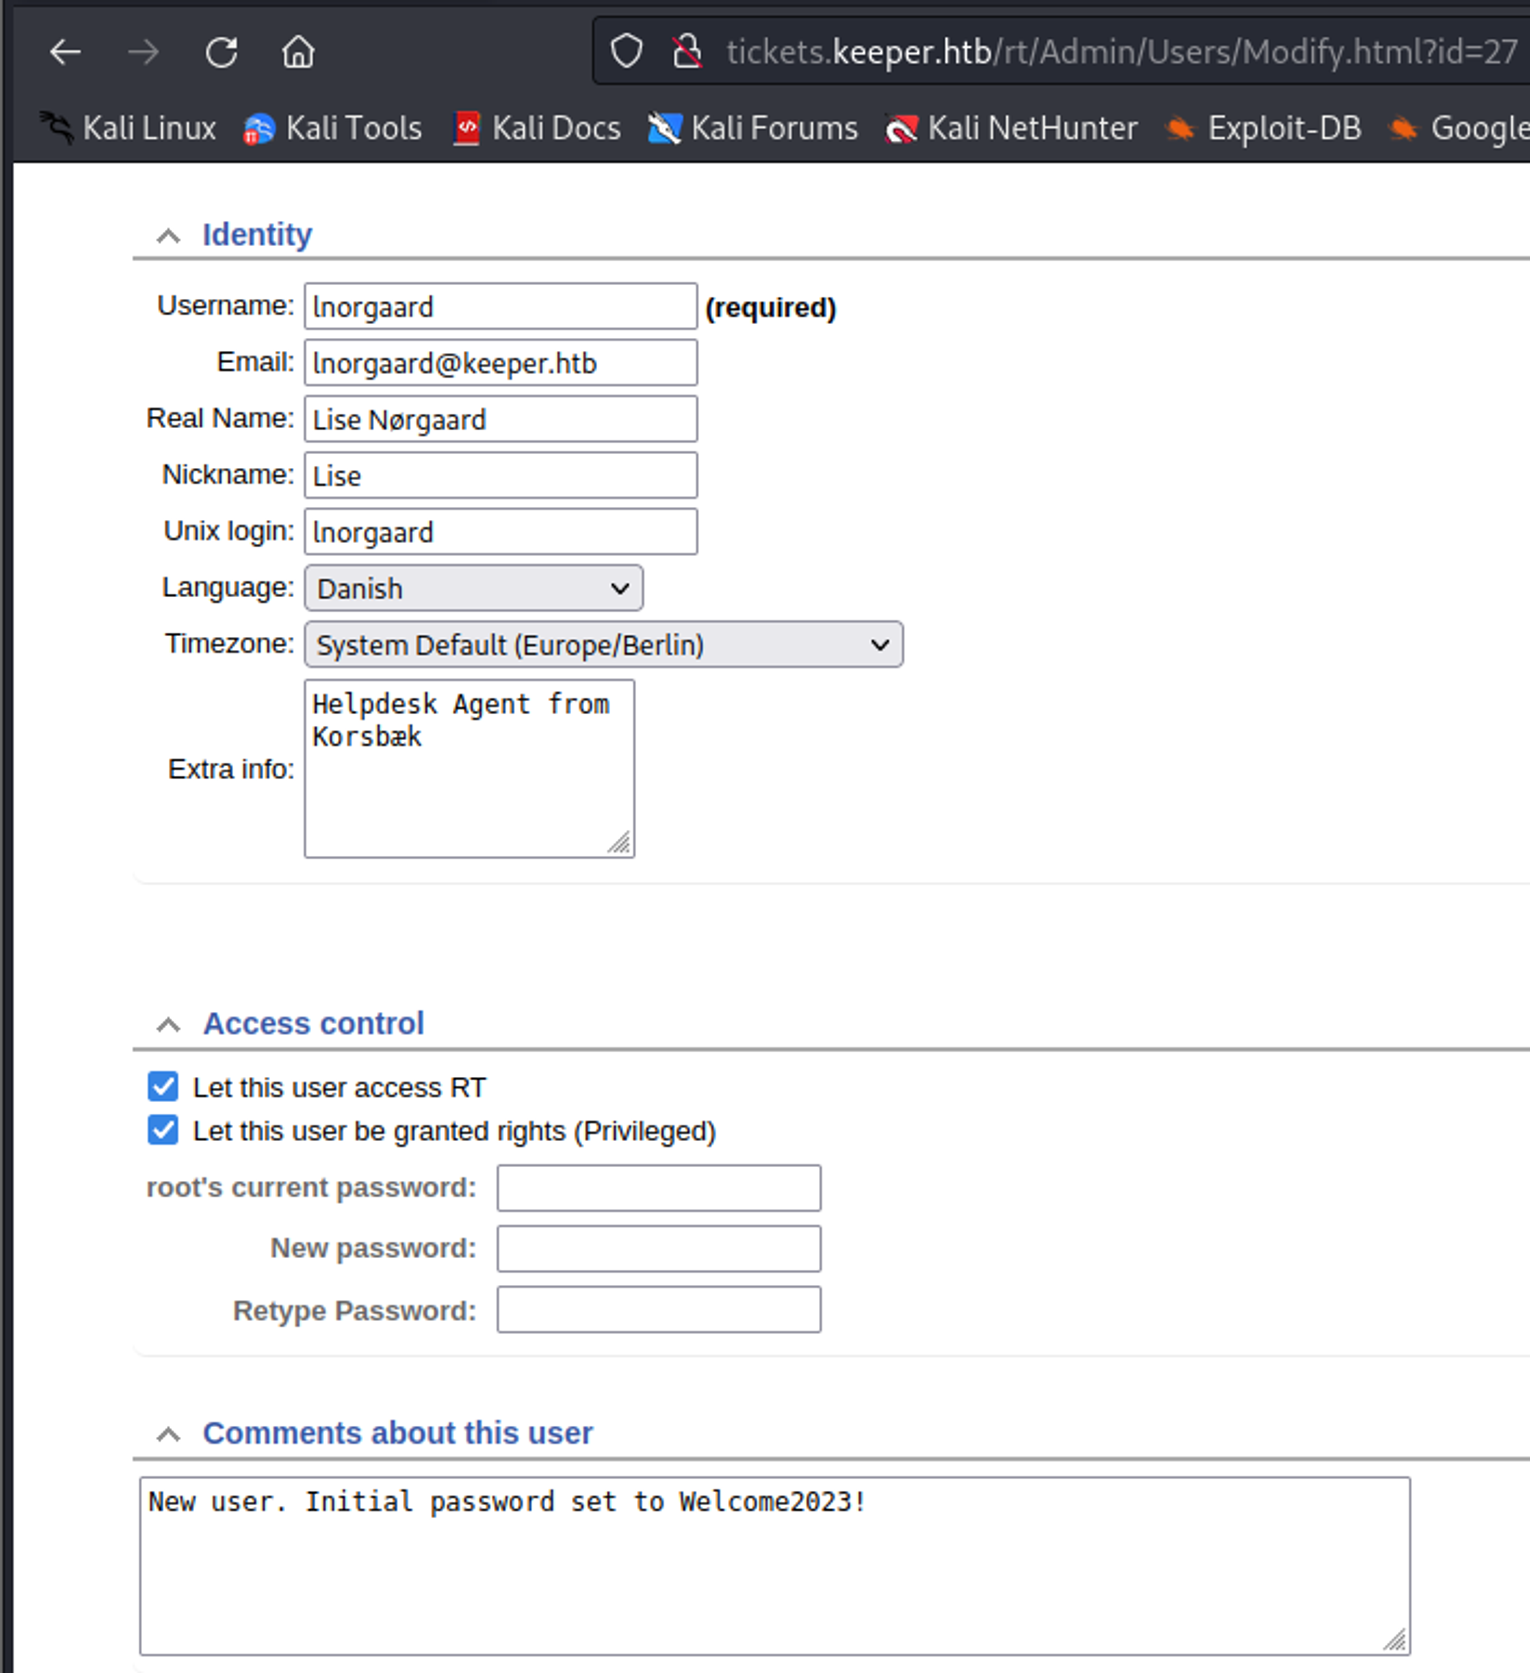
Task: Open the Kali Docs bookmark
Action: pyautogui.click(x=537, y=128)
